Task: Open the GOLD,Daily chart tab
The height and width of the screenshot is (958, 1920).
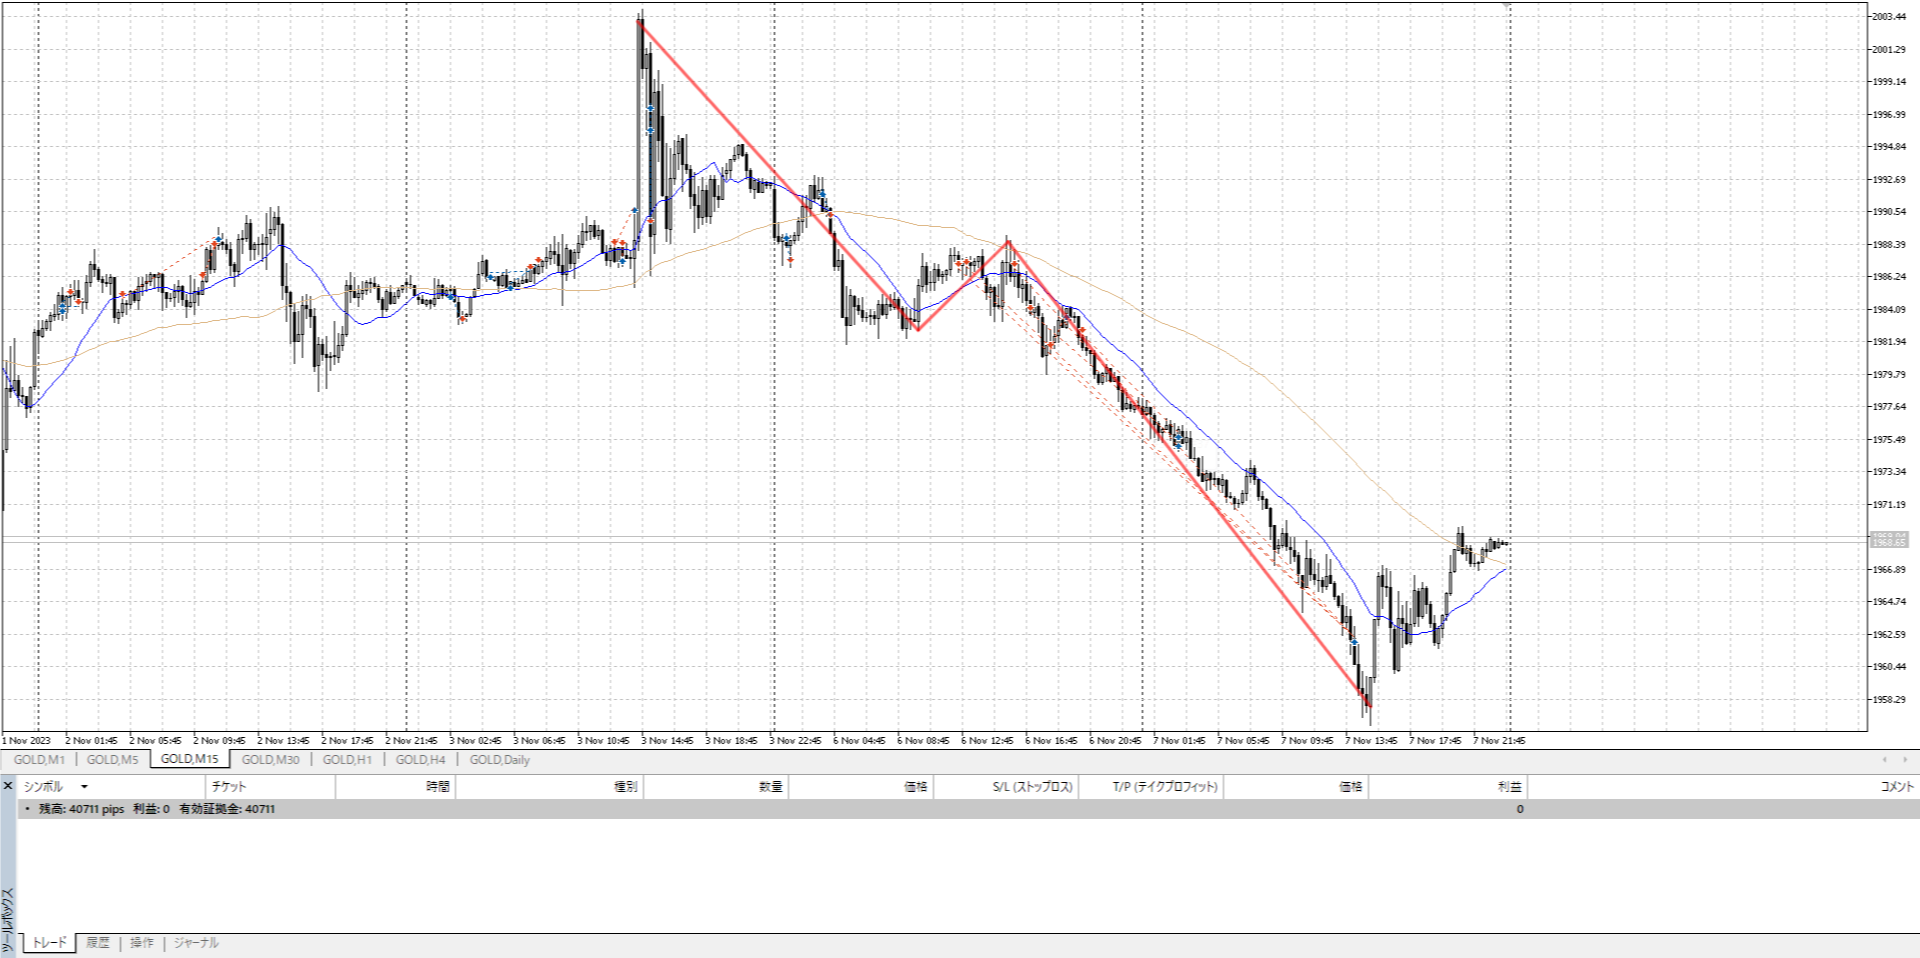Action: pos(499,760)
